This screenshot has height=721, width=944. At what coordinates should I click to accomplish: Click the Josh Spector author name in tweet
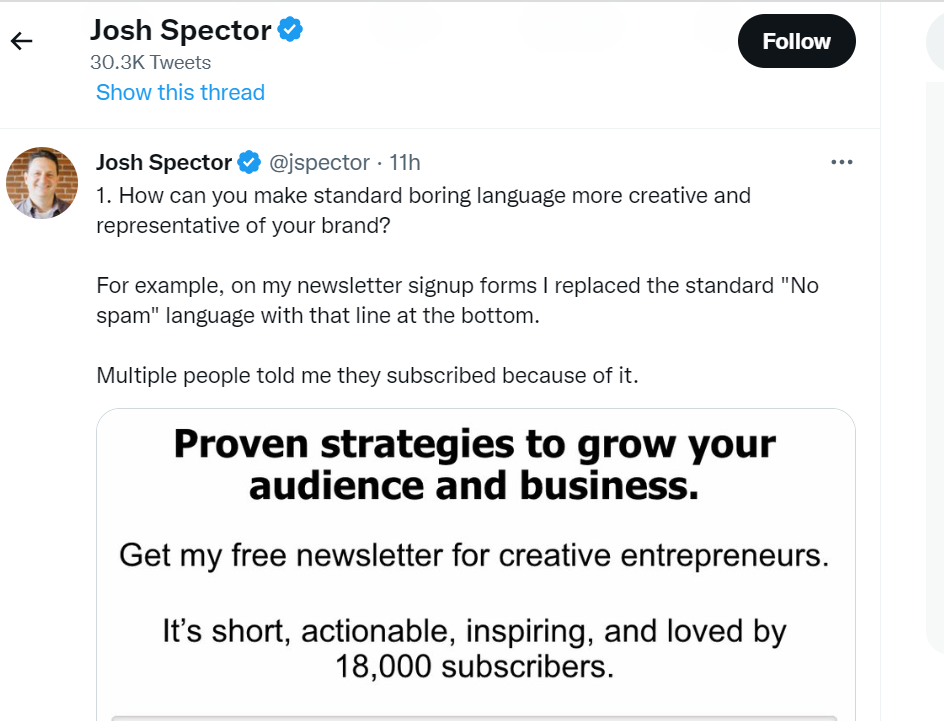coord(164,162)
